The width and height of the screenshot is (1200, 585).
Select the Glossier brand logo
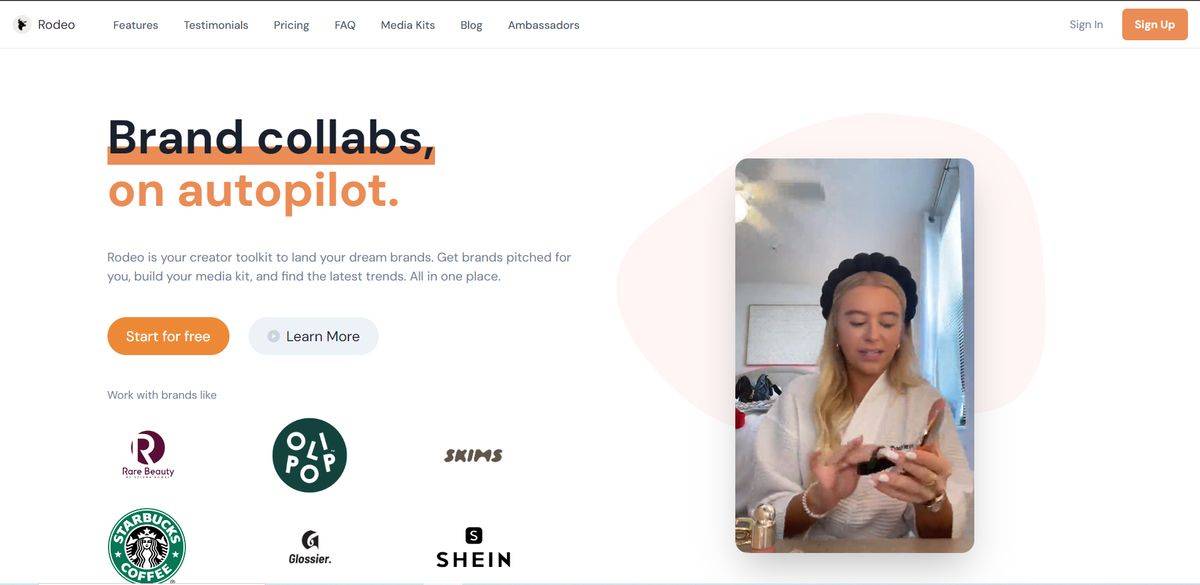pyautogui.click(x=310, y=548)
